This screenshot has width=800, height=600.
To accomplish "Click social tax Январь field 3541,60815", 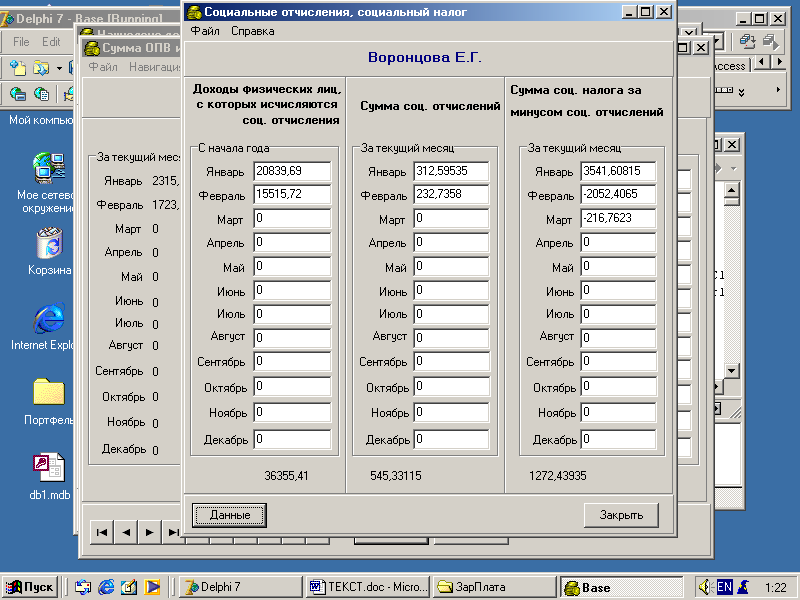I will click(618, 171).
